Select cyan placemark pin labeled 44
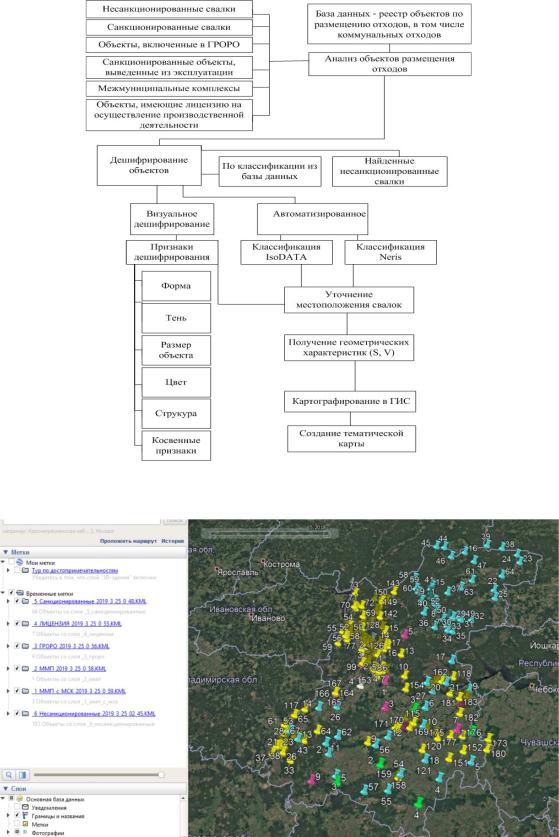This screenshot has width=559, height=837. (443, 546)
